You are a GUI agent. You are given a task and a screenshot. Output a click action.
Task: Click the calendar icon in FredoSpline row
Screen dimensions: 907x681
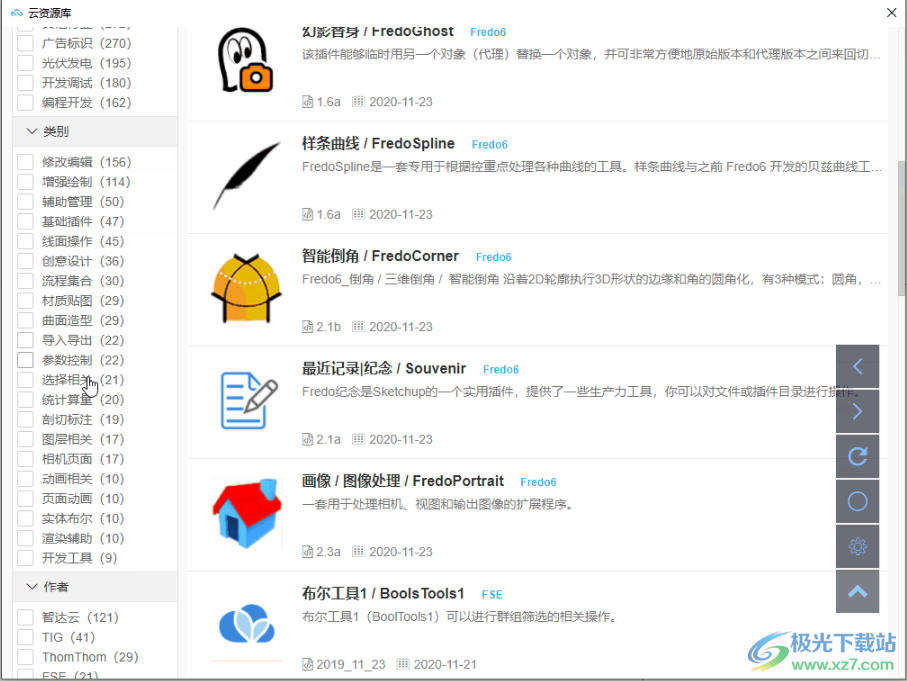tap(359, 214)
